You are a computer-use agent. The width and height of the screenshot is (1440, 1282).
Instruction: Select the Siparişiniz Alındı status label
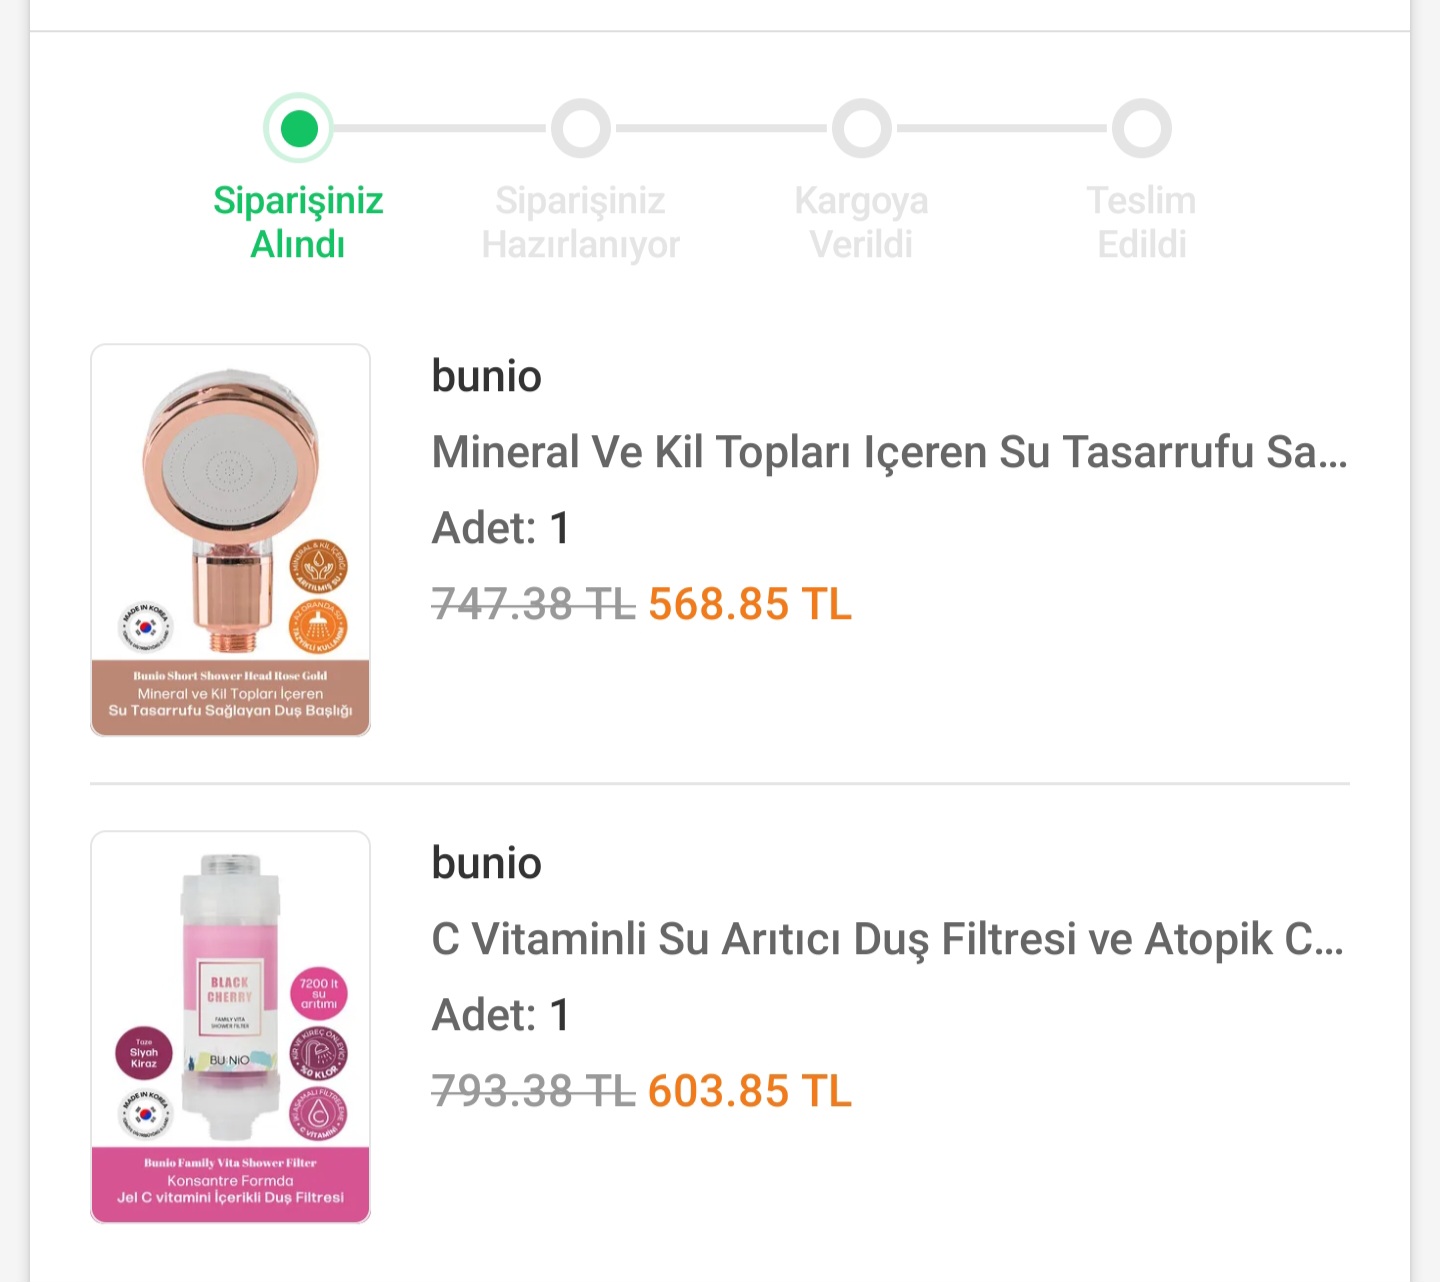[298, 222]
